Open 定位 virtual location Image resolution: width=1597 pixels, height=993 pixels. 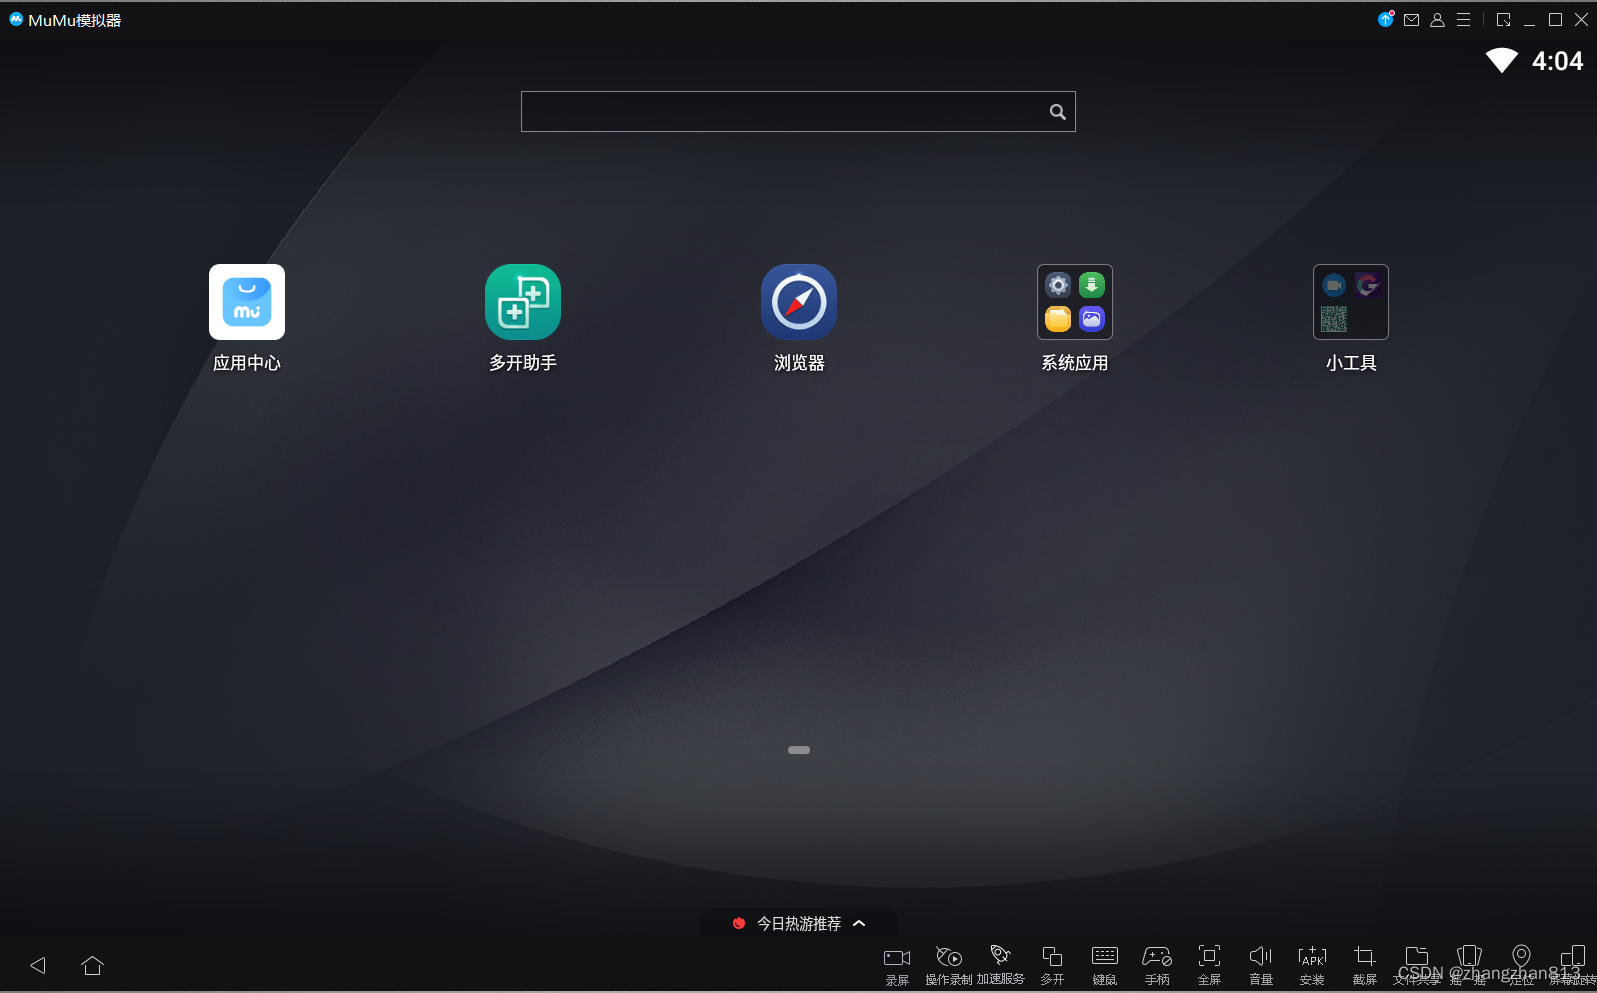pyautogui.click(x=1521, y=966)
